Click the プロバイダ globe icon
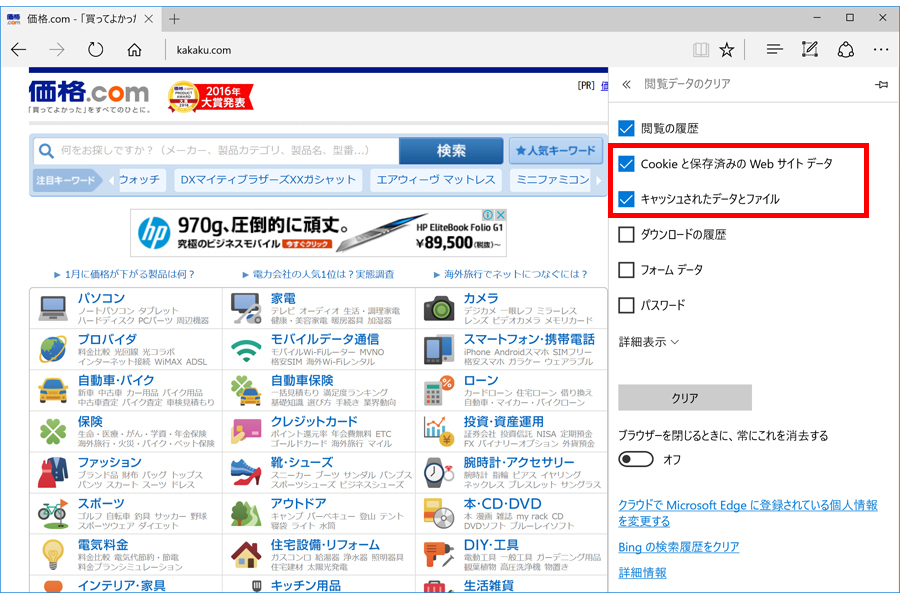 53,349
